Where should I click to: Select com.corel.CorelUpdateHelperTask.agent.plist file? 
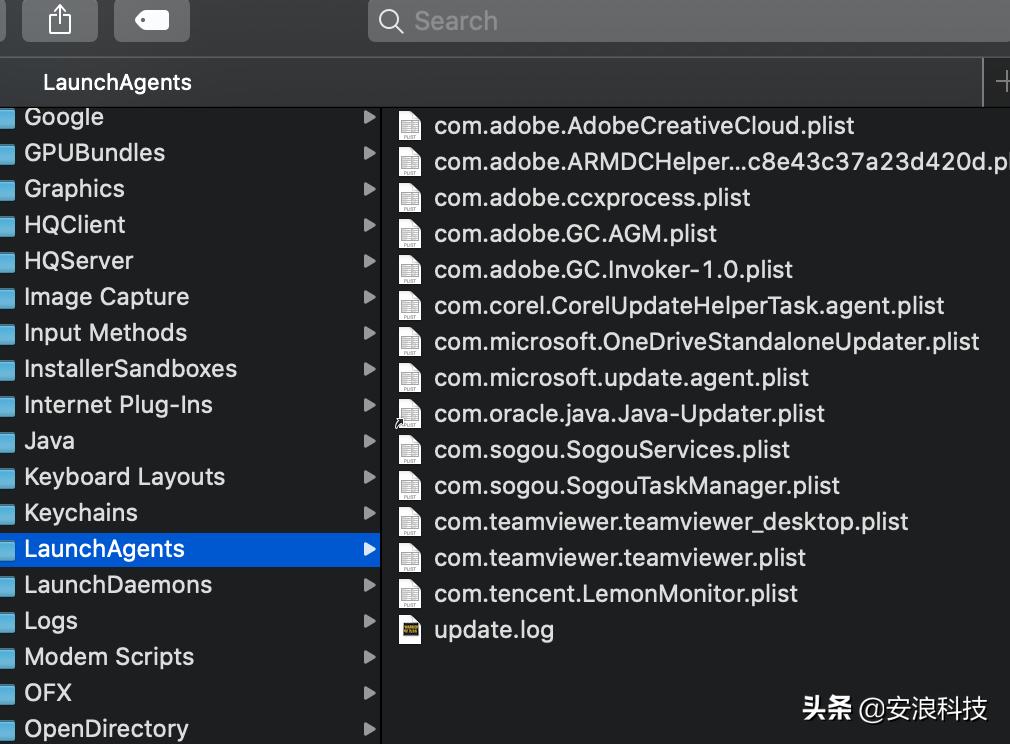(689, 306)
